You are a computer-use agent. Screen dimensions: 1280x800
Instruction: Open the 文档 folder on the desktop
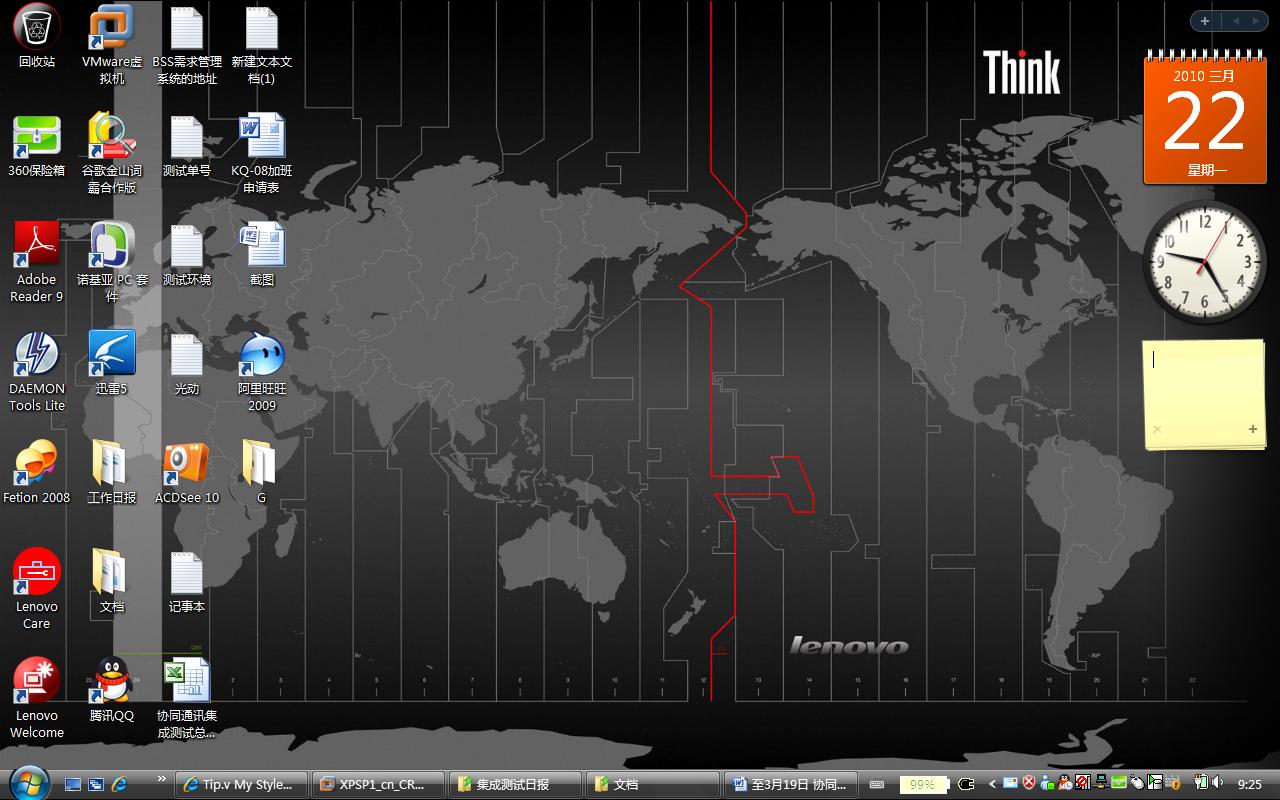point(112,582)
